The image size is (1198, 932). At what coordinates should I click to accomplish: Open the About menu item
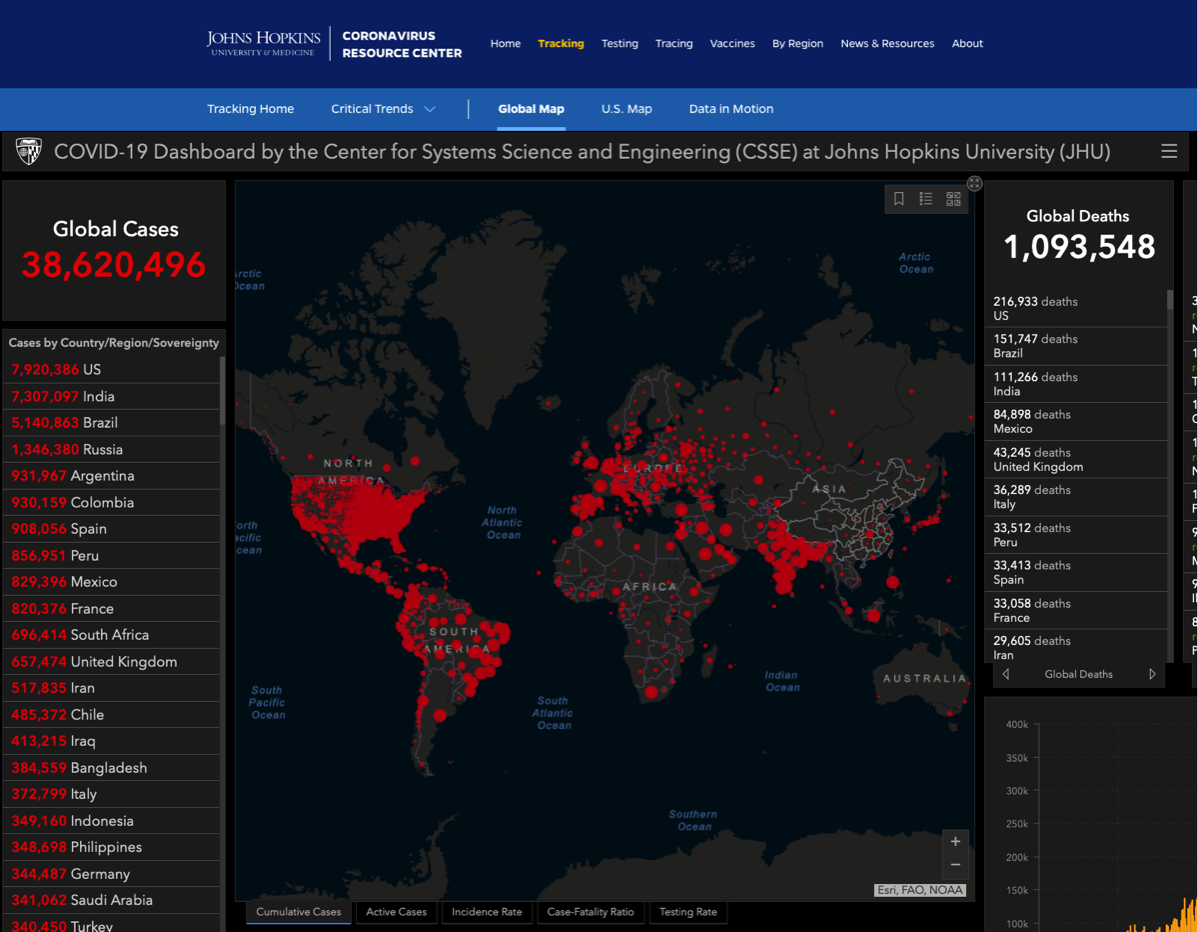pyautogui.click(x=967, y=44)
